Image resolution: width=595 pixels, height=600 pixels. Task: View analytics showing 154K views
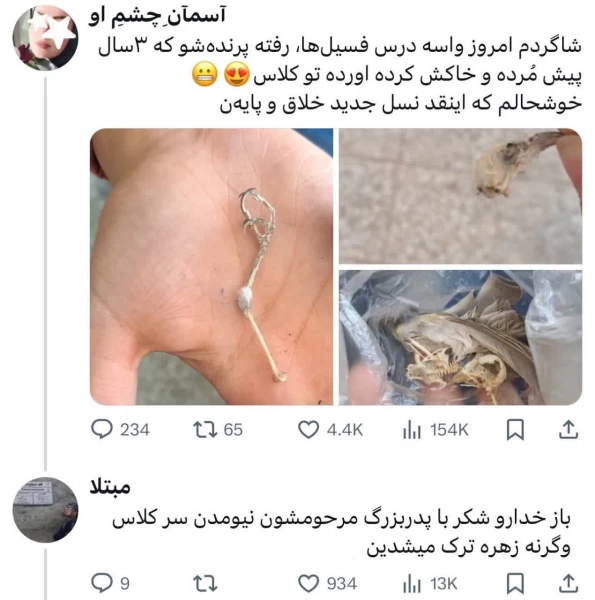435,429
